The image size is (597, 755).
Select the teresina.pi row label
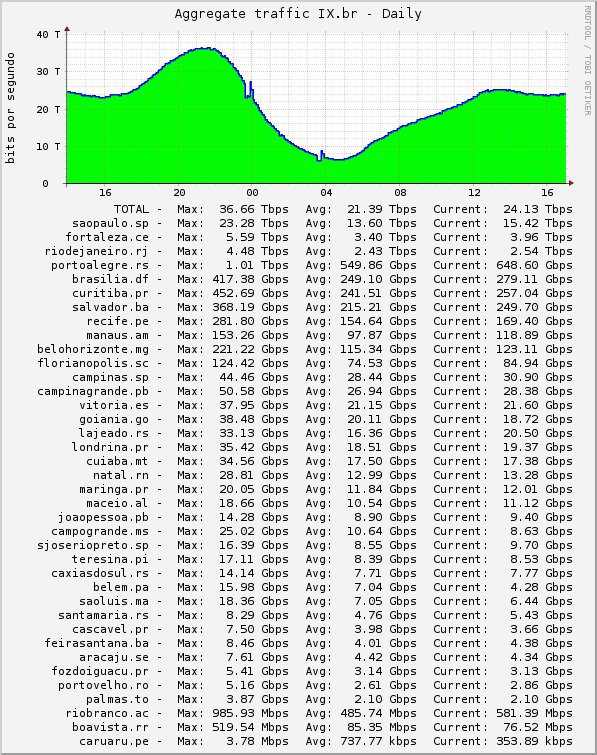tap(110, 559)
